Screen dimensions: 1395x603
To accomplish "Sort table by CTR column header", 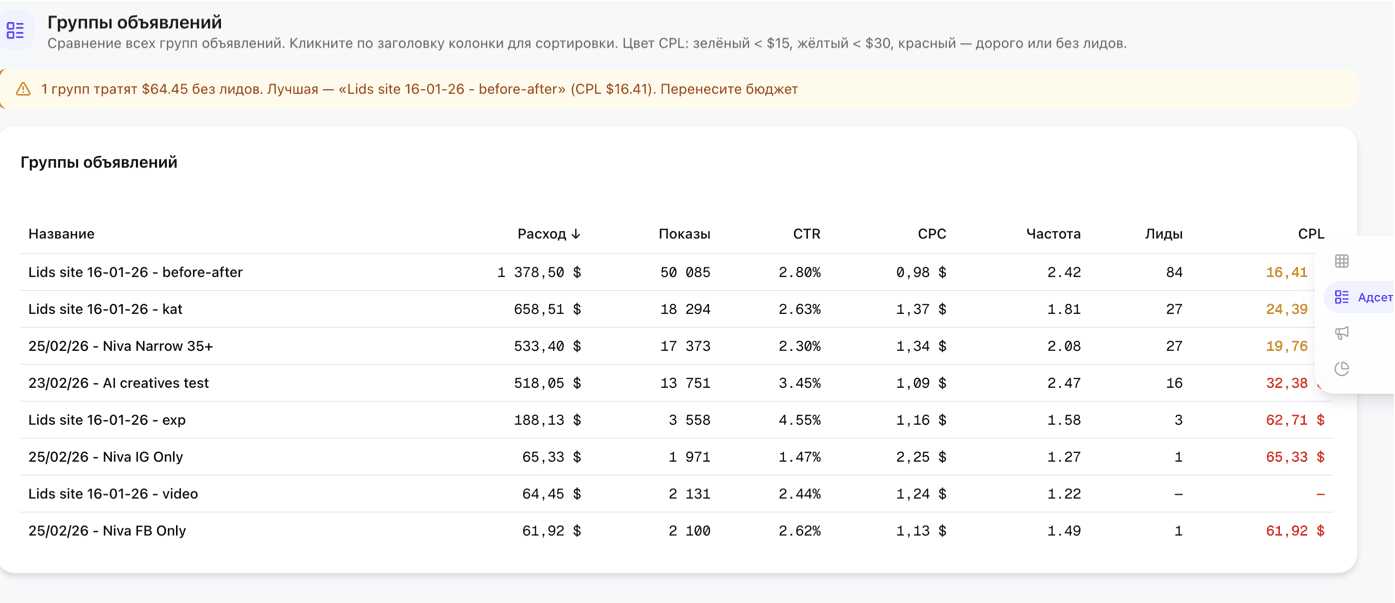I will tap(806, 234).
